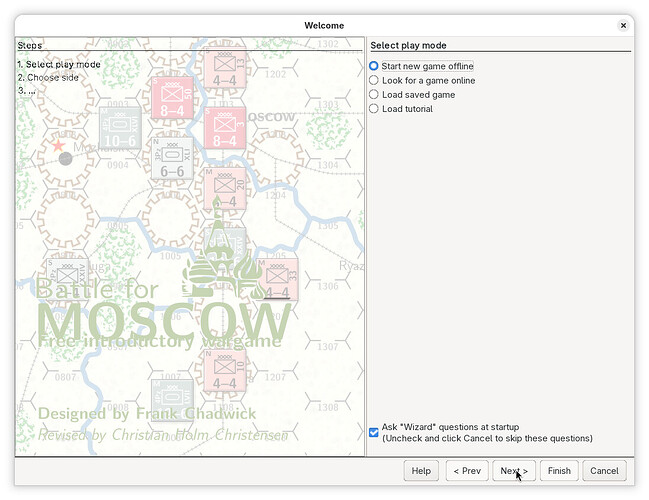The image size is (649, 500).
Task: Click the red star marker on map
Action: [58, 146]
